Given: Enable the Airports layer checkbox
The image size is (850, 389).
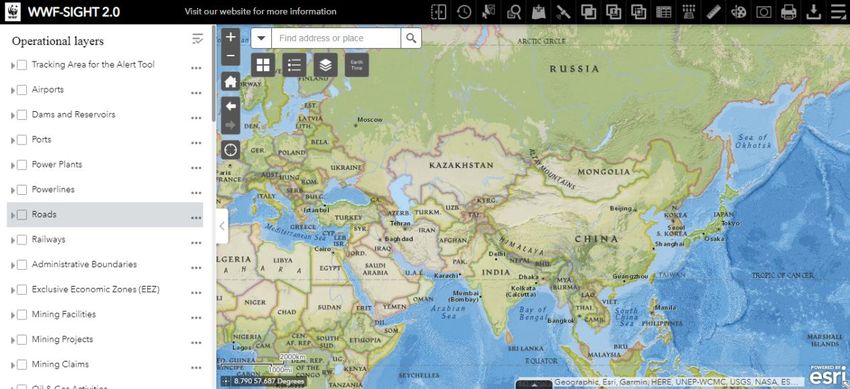Looking at the screenshot, I should pyautogui.click(x=22, y=90).
